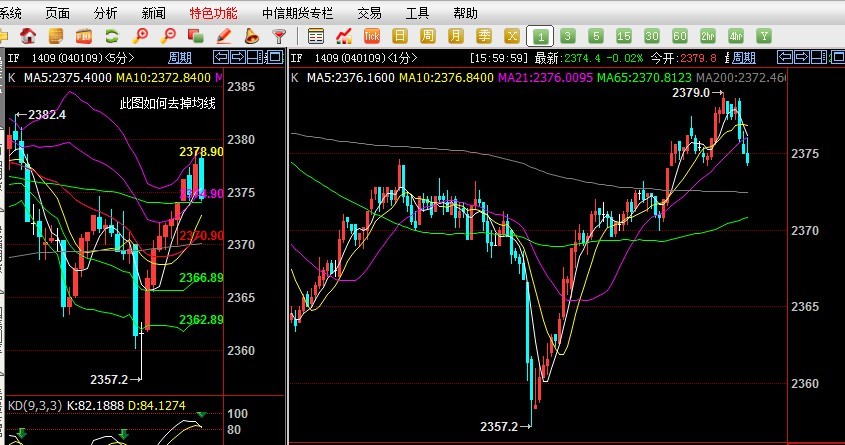Image resolution: width=845 pixels, height=445 pixels.
Task: Switch to the 15-minute period button
Action: pyautogui.click(x=624, y=36)
